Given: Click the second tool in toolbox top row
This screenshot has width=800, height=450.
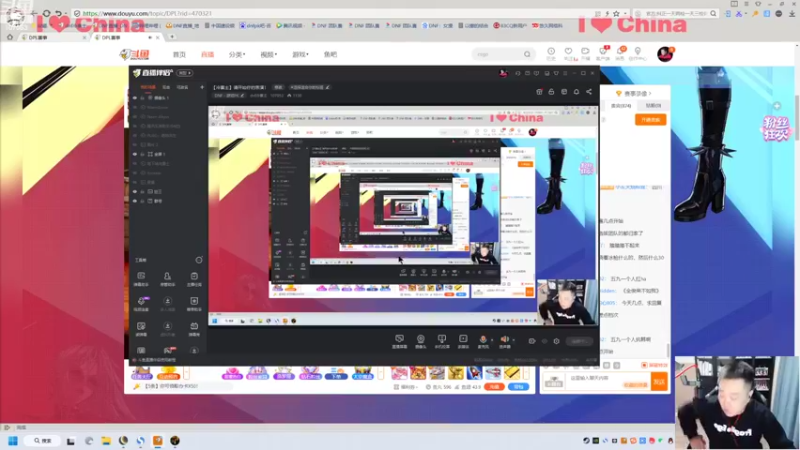Looking at the screenshot, I should tap(167, 279).
